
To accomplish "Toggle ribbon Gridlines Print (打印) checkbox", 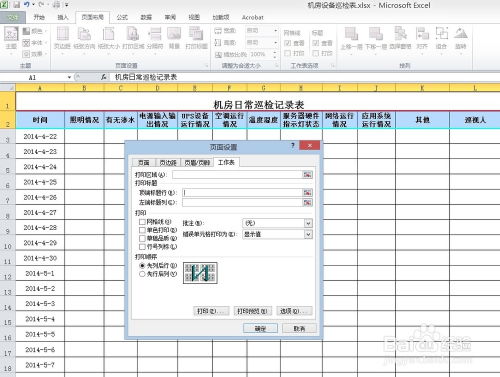I will [288, 53].
